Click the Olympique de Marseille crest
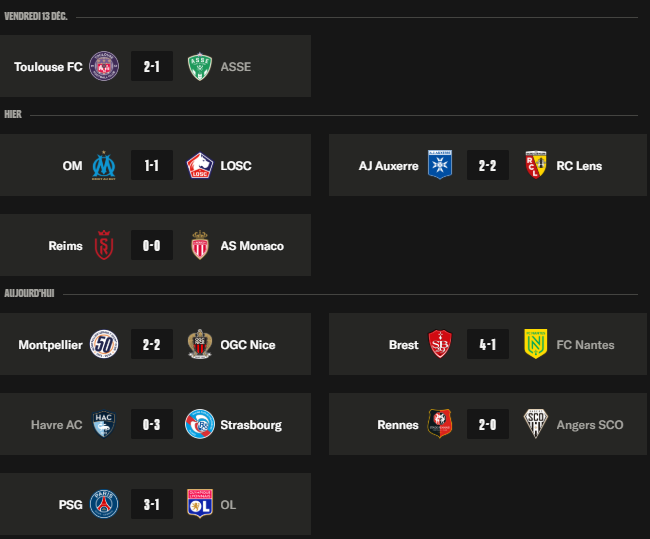This screenshot has width=650, height=539. tap(104, 166)
